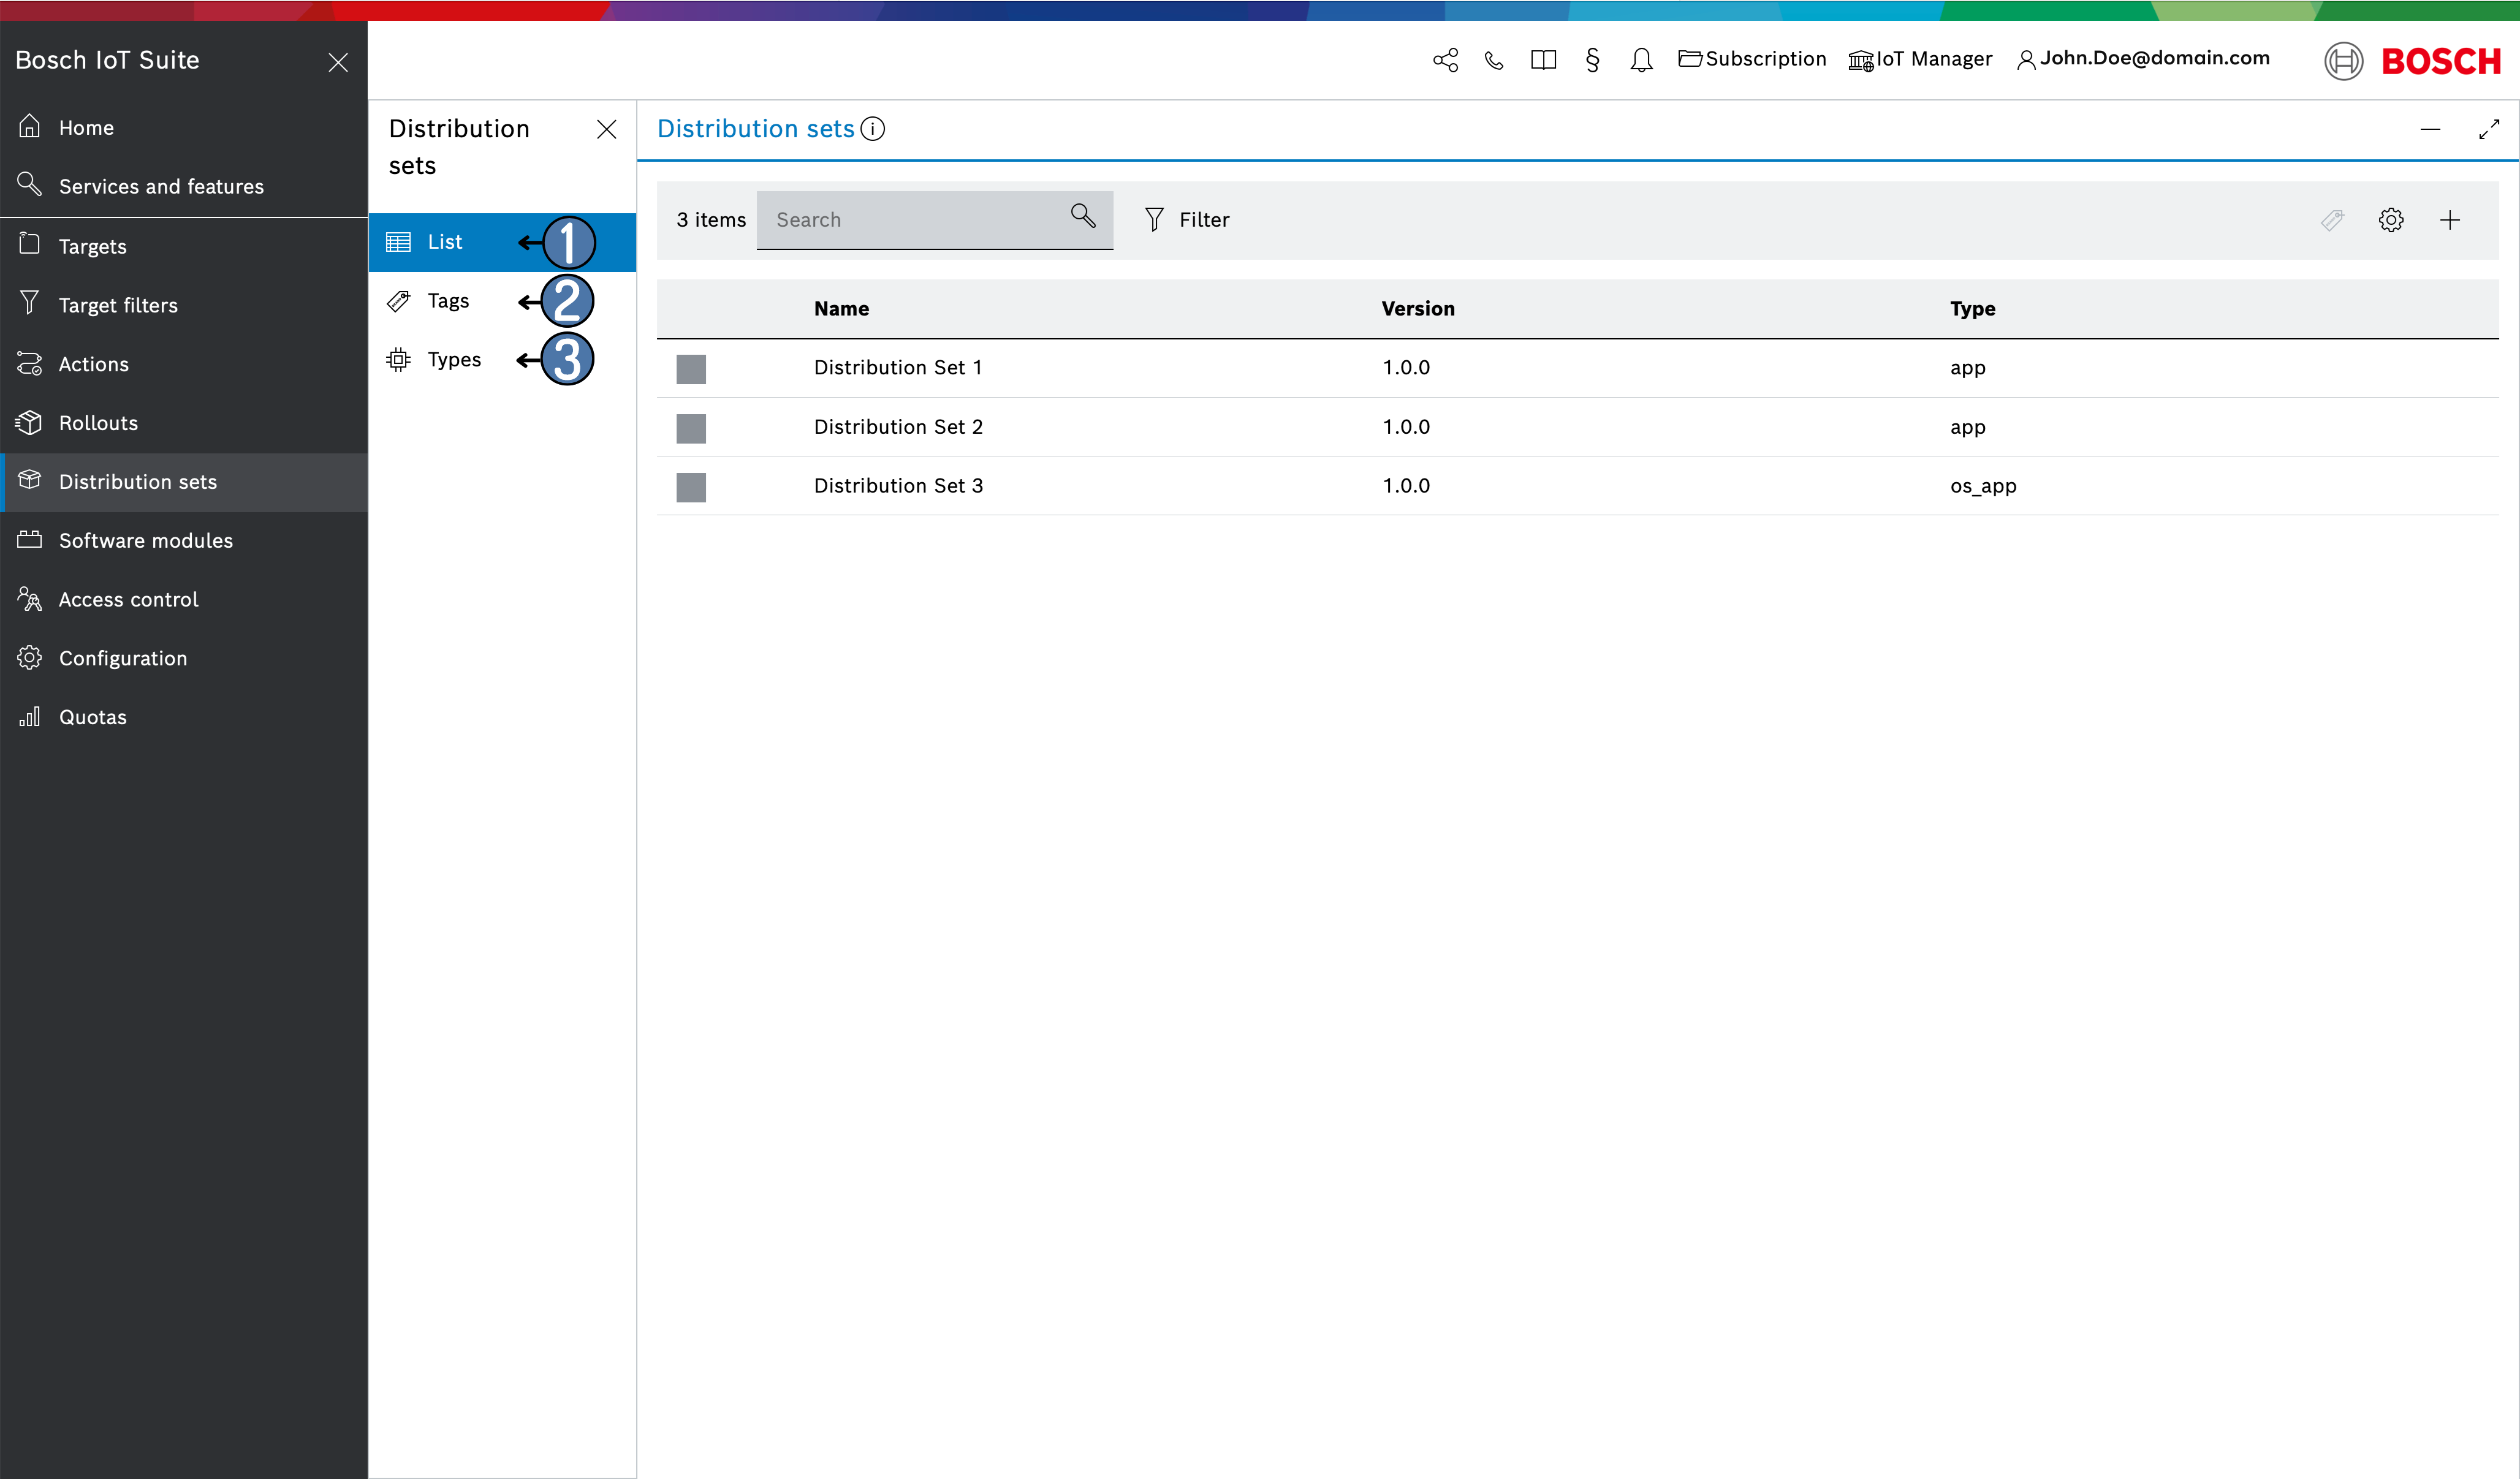Click the legal paragraph symbol icon

click(x=1592, y=60)
